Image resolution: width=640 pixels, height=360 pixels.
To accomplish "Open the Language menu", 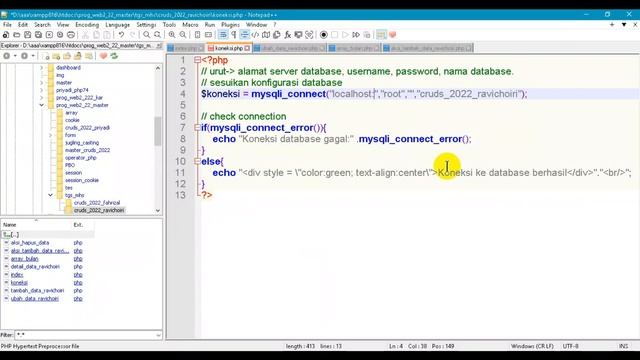I will (117, 24).
